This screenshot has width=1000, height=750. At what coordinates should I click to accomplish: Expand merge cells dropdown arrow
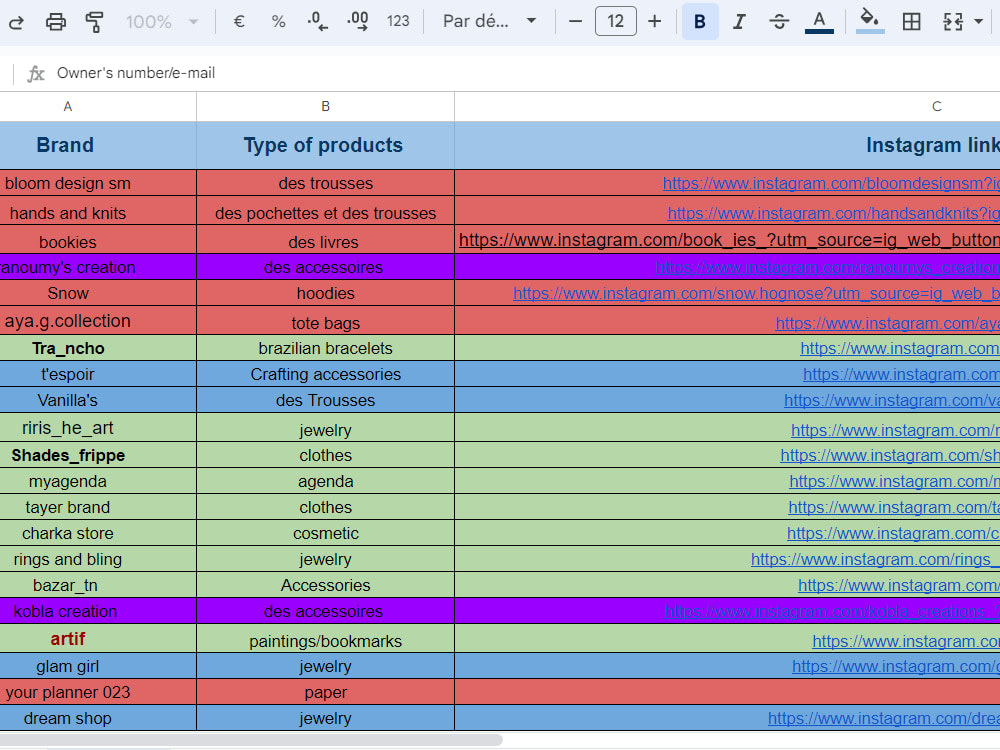tap(979, 22)
